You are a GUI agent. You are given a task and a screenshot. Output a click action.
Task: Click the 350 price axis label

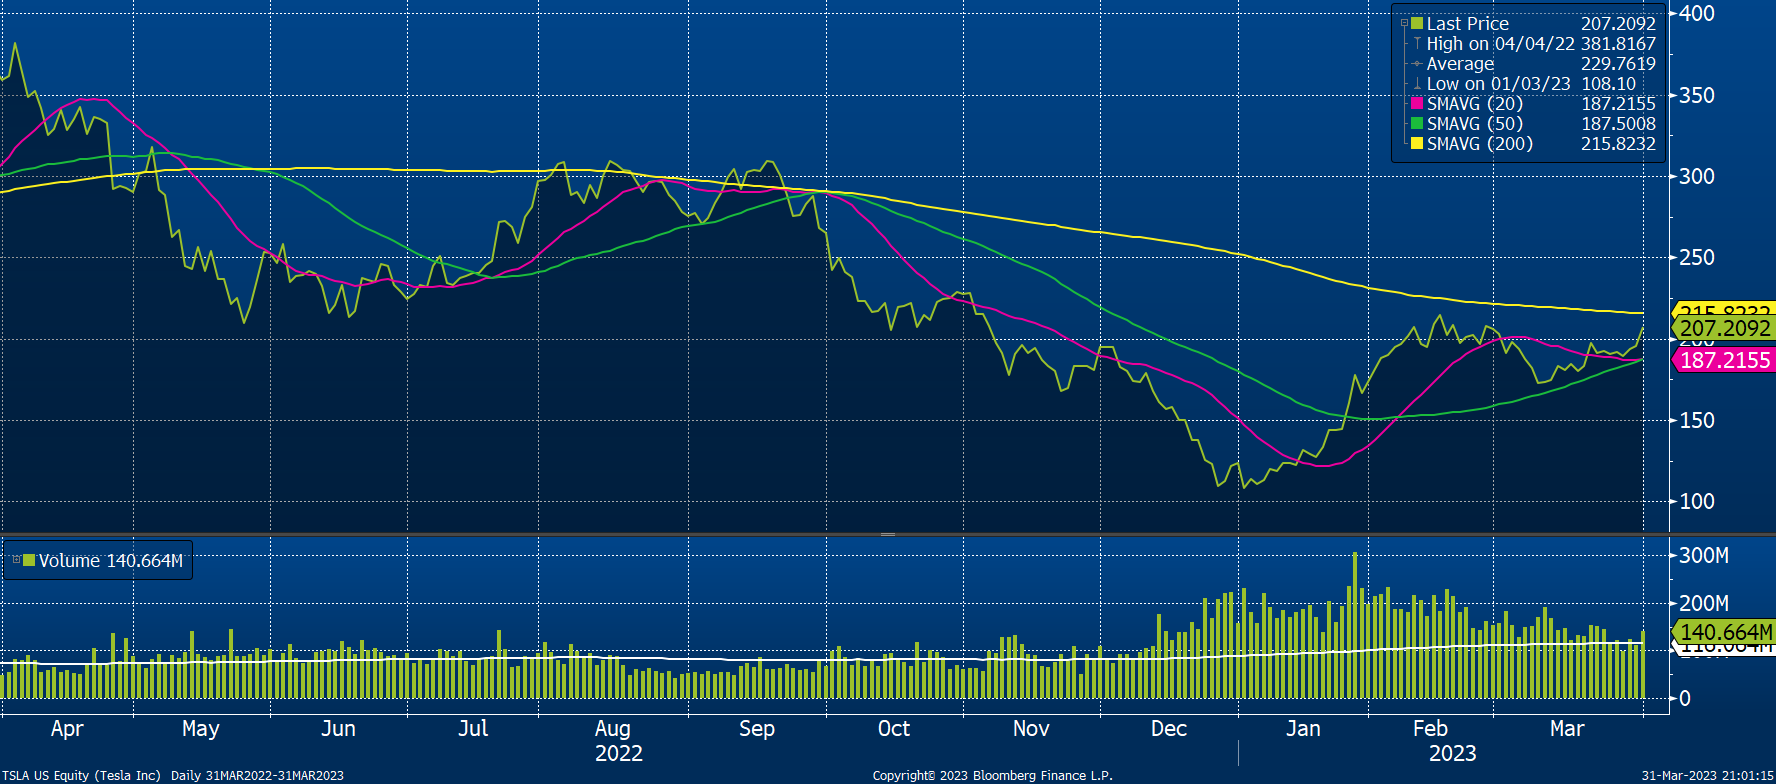[x=1697, y=95]
